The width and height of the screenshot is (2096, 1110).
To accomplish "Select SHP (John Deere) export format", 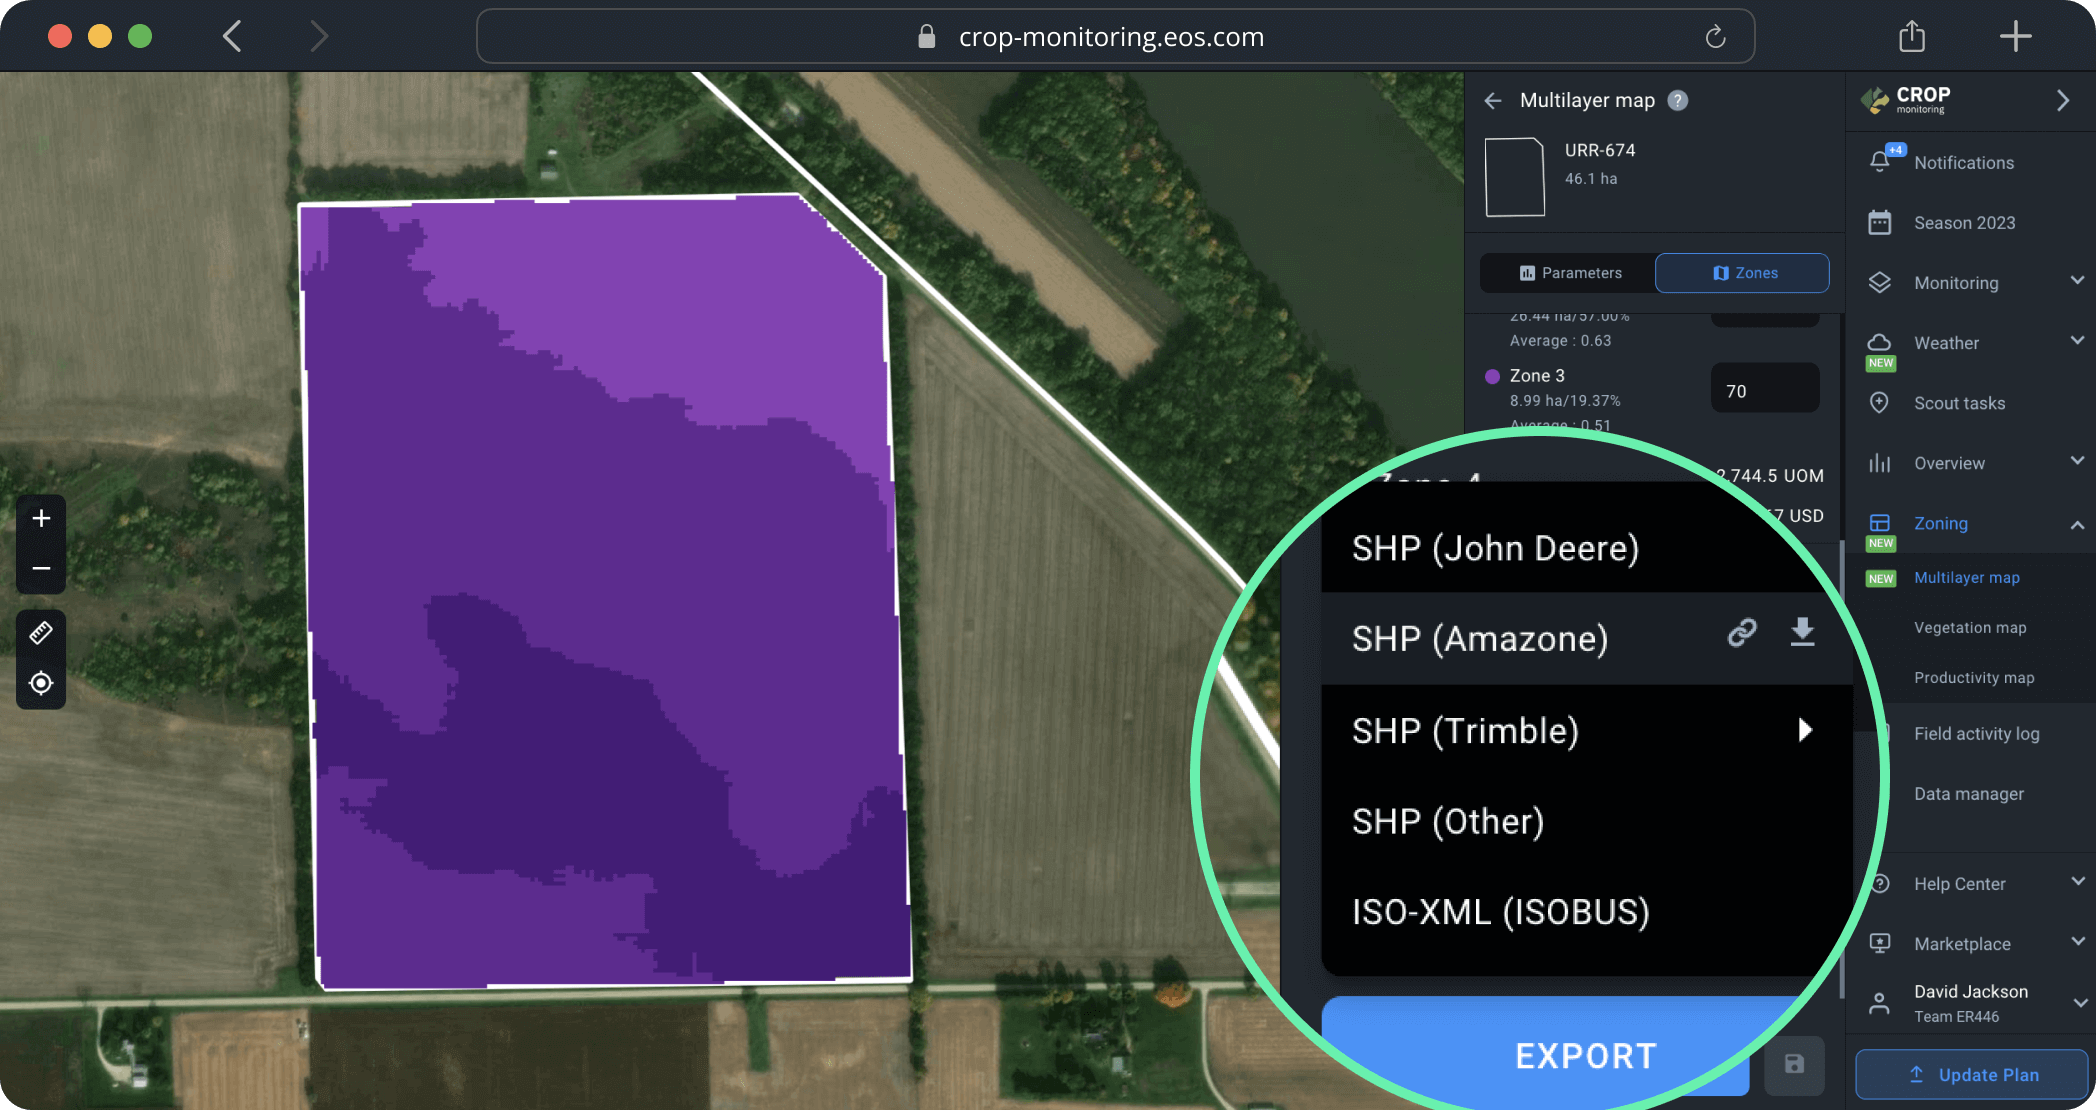I will tap(1495, 548).
